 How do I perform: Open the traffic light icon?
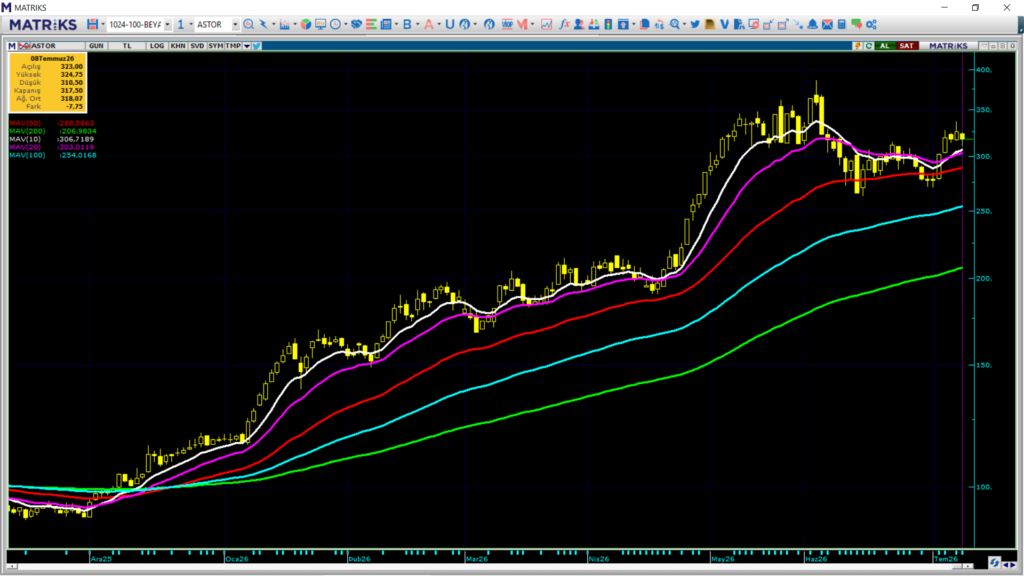point(608,24)
